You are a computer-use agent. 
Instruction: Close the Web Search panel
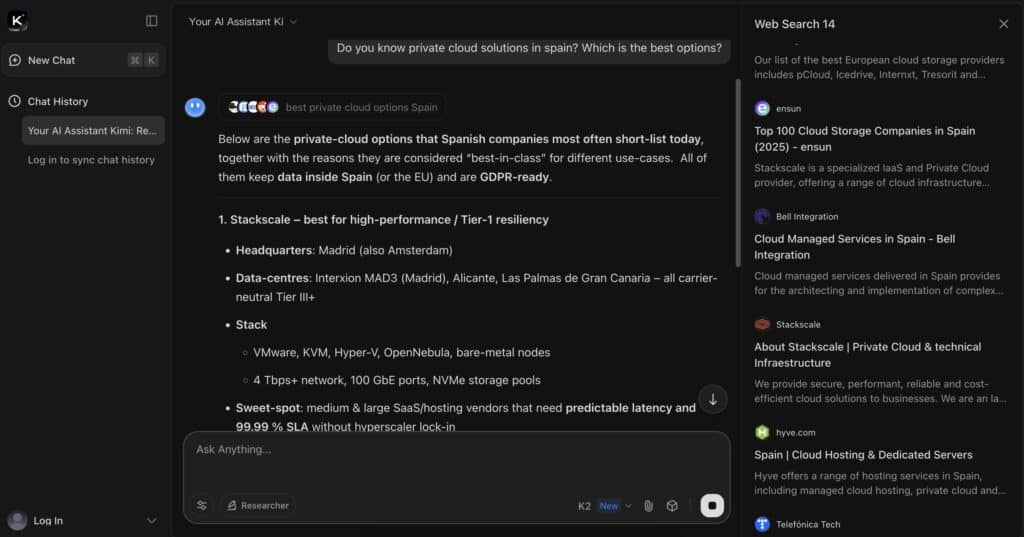(x=1004, y=24)
